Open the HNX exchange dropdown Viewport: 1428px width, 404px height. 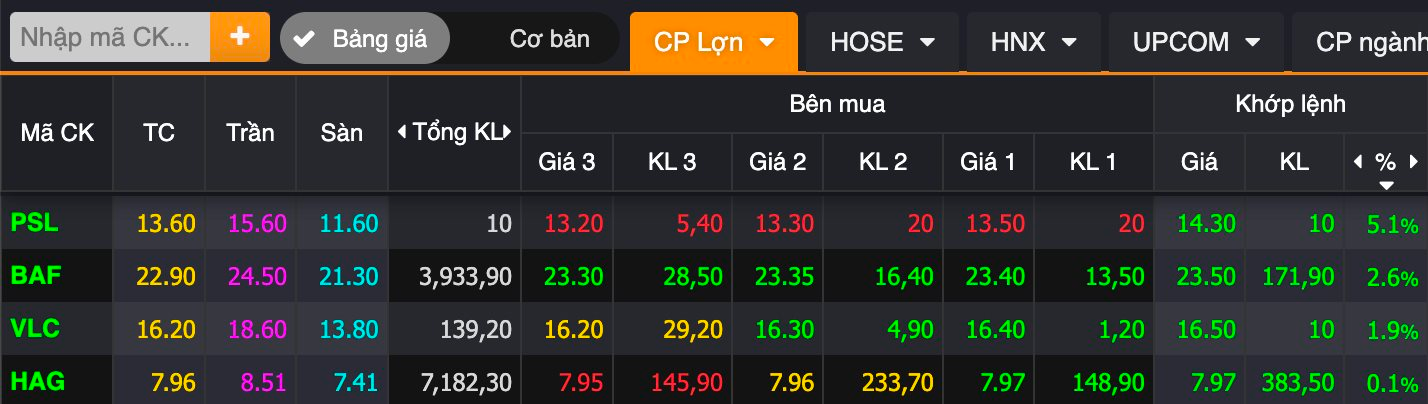click(1034, 42)
